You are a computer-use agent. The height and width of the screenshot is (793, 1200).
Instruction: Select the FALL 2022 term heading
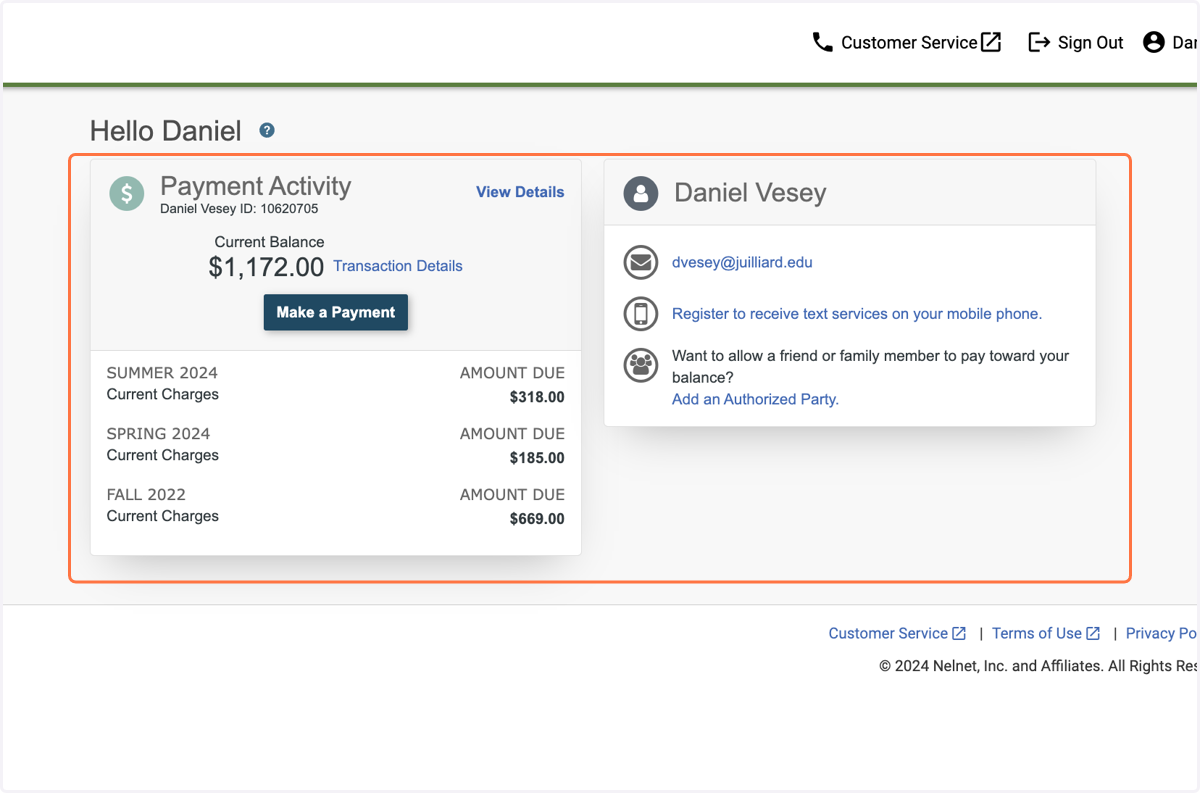pyautogui.click(x=146, y=495)
